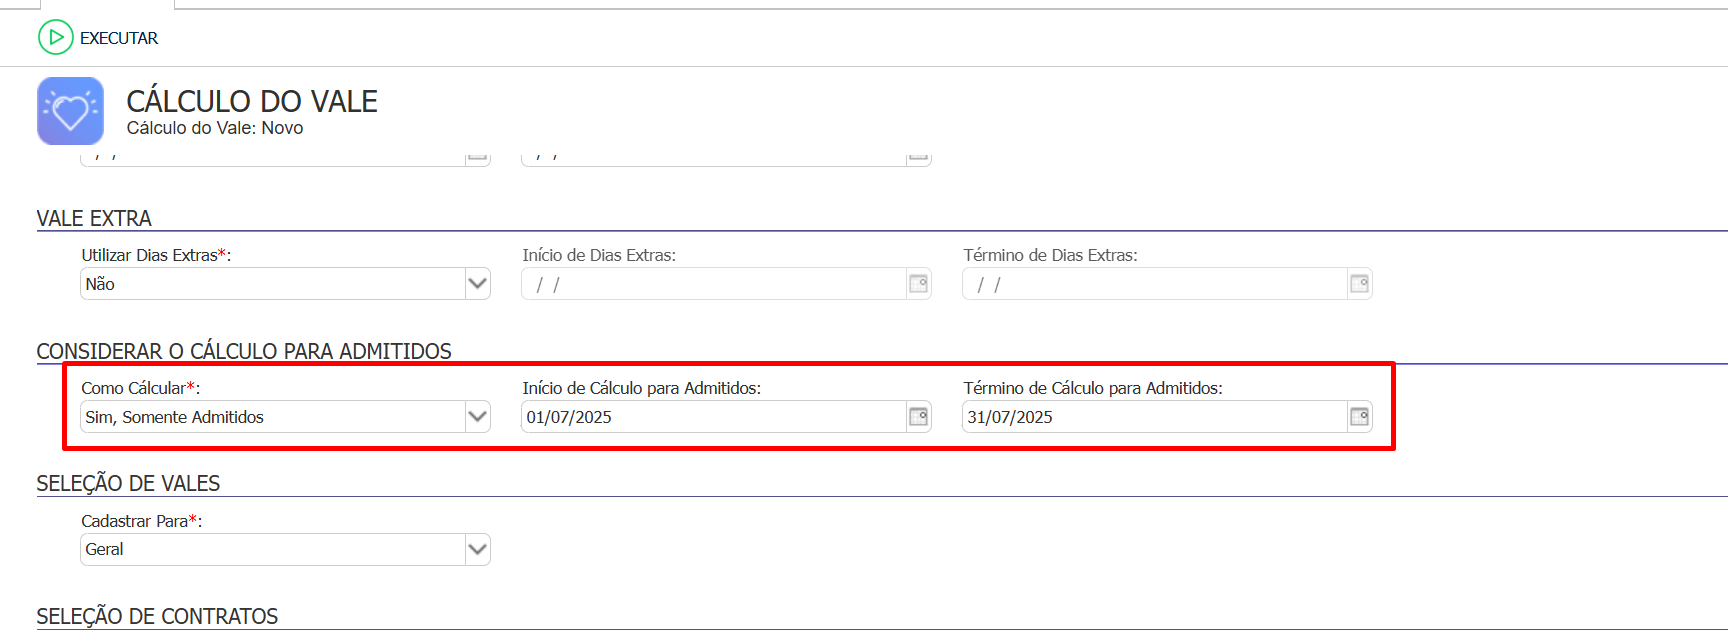The width and height of the screenshot is (1728, 631).
Task: Click the 'Geral' combo box value
Action: click(270, 549)
